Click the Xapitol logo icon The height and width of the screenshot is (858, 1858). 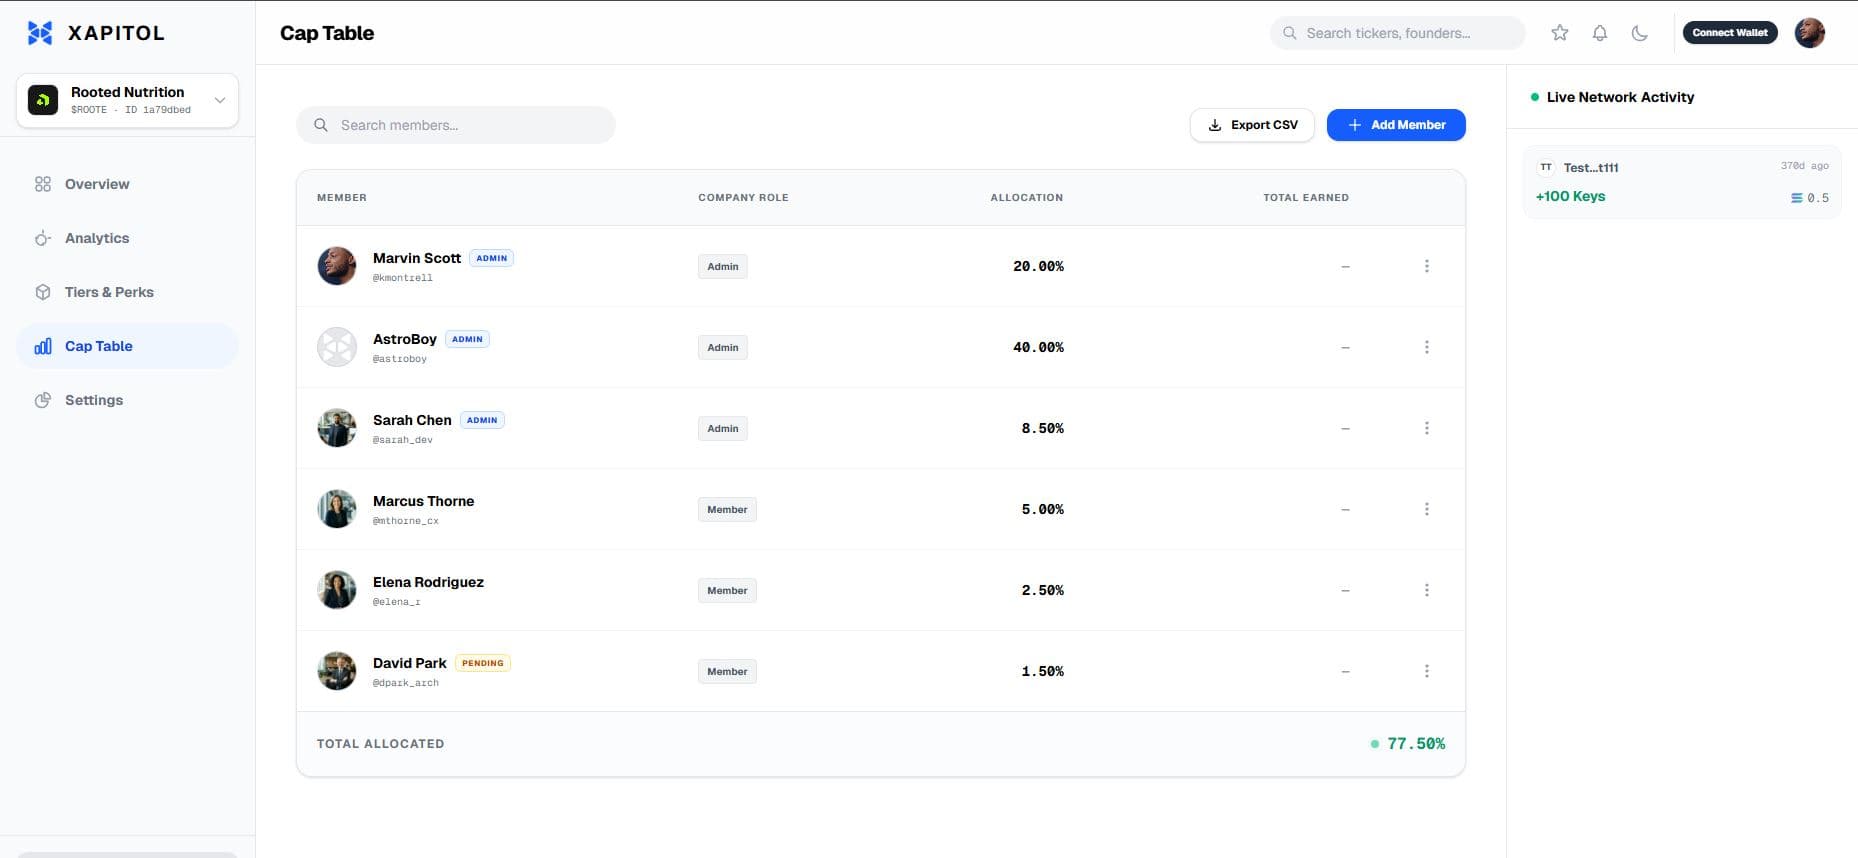click(x=40, y=33)
